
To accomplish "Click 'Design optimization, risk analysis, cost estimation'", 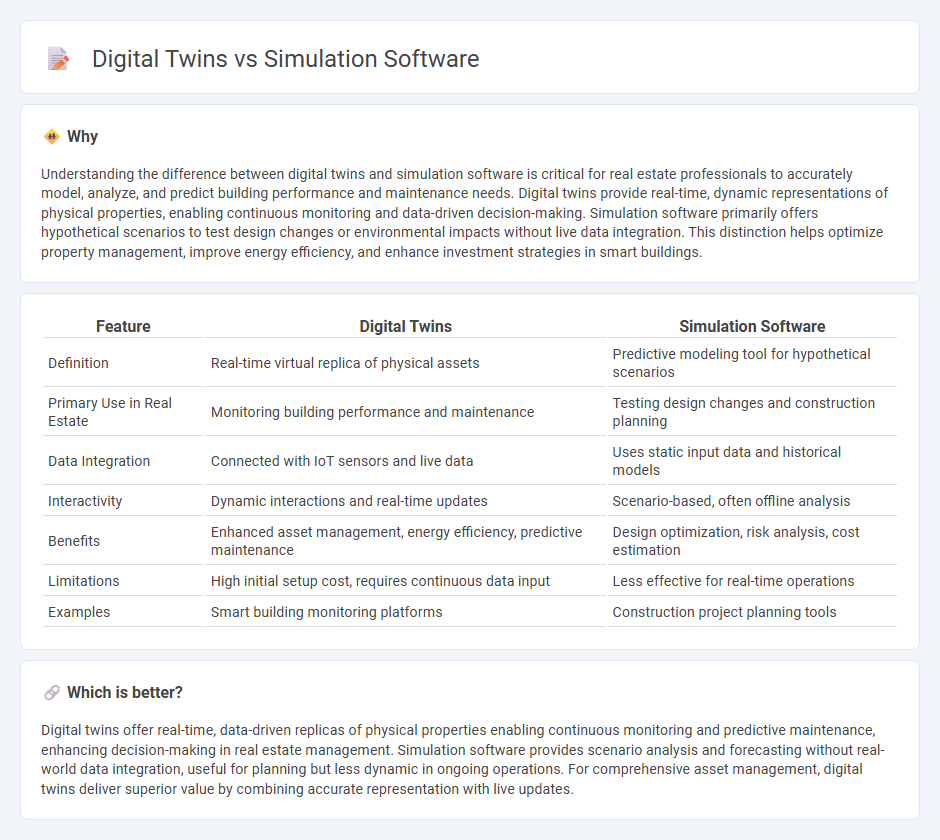I will tap(736, 541).
